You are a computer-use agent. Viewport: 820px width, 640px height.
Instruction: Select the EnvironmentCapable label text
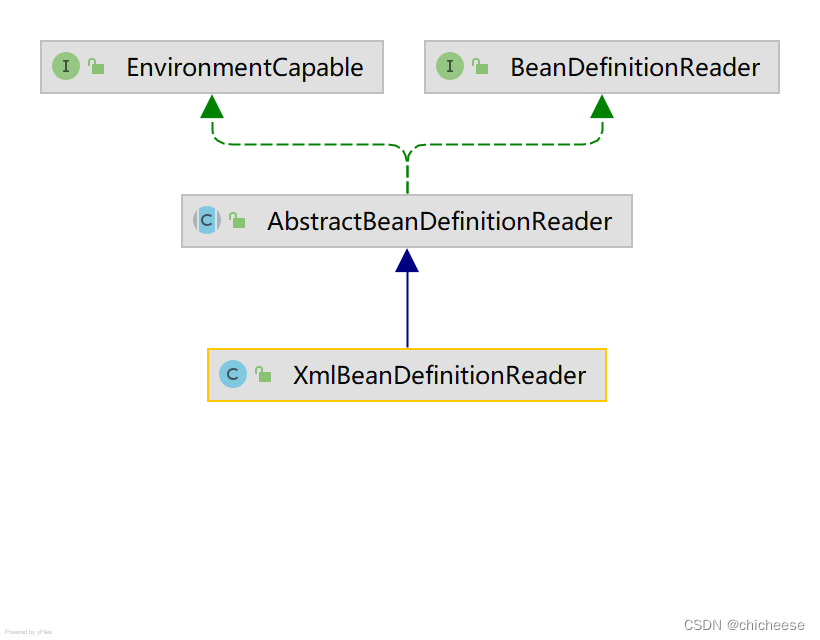[x=245, y=67]
